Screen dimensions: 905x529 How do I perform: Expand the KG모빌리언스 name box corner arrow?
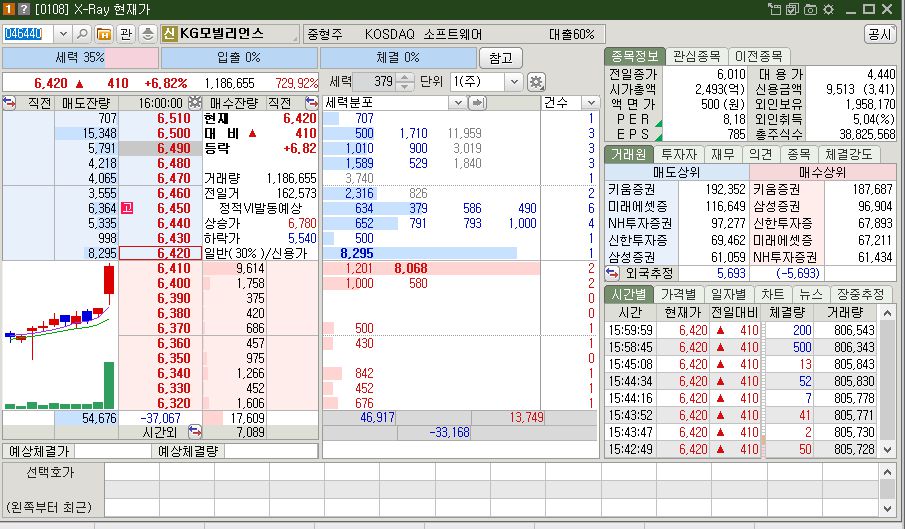pyautogui.click(x=295, y=39)
